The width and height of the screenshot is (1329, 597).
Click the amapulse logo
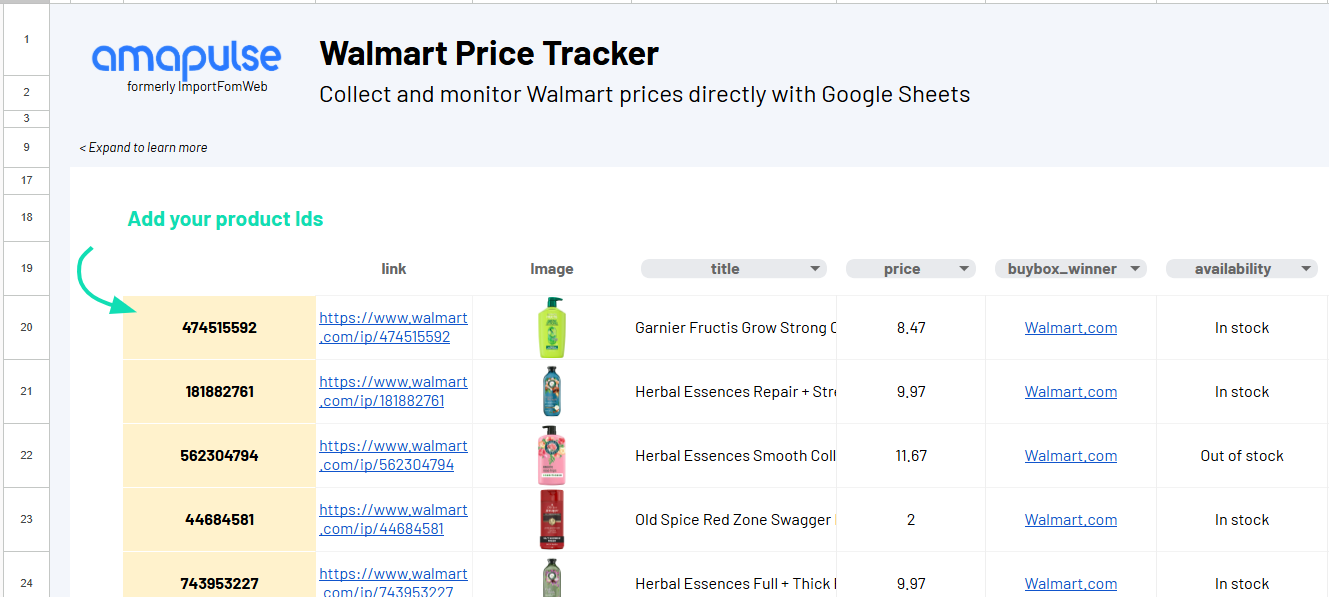pos(187,67)
